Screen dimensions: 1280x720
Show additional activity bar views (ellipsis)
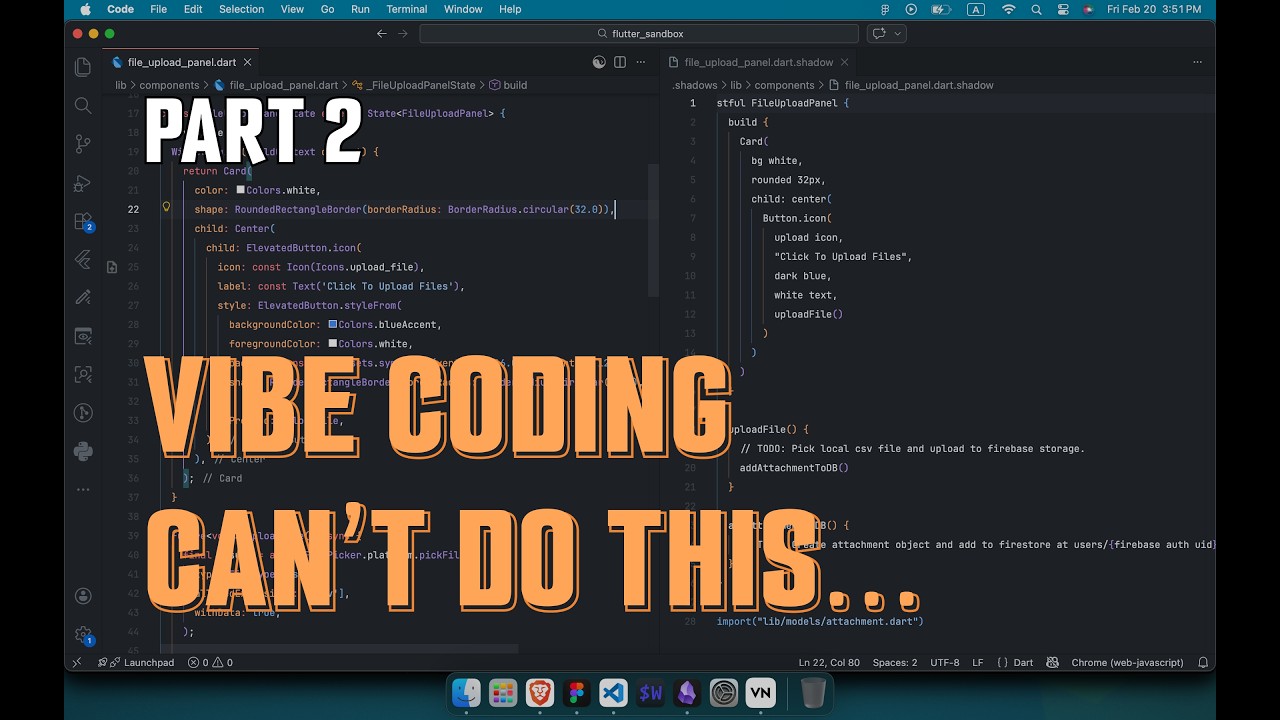pyautogui.click(x=83, y=489)
